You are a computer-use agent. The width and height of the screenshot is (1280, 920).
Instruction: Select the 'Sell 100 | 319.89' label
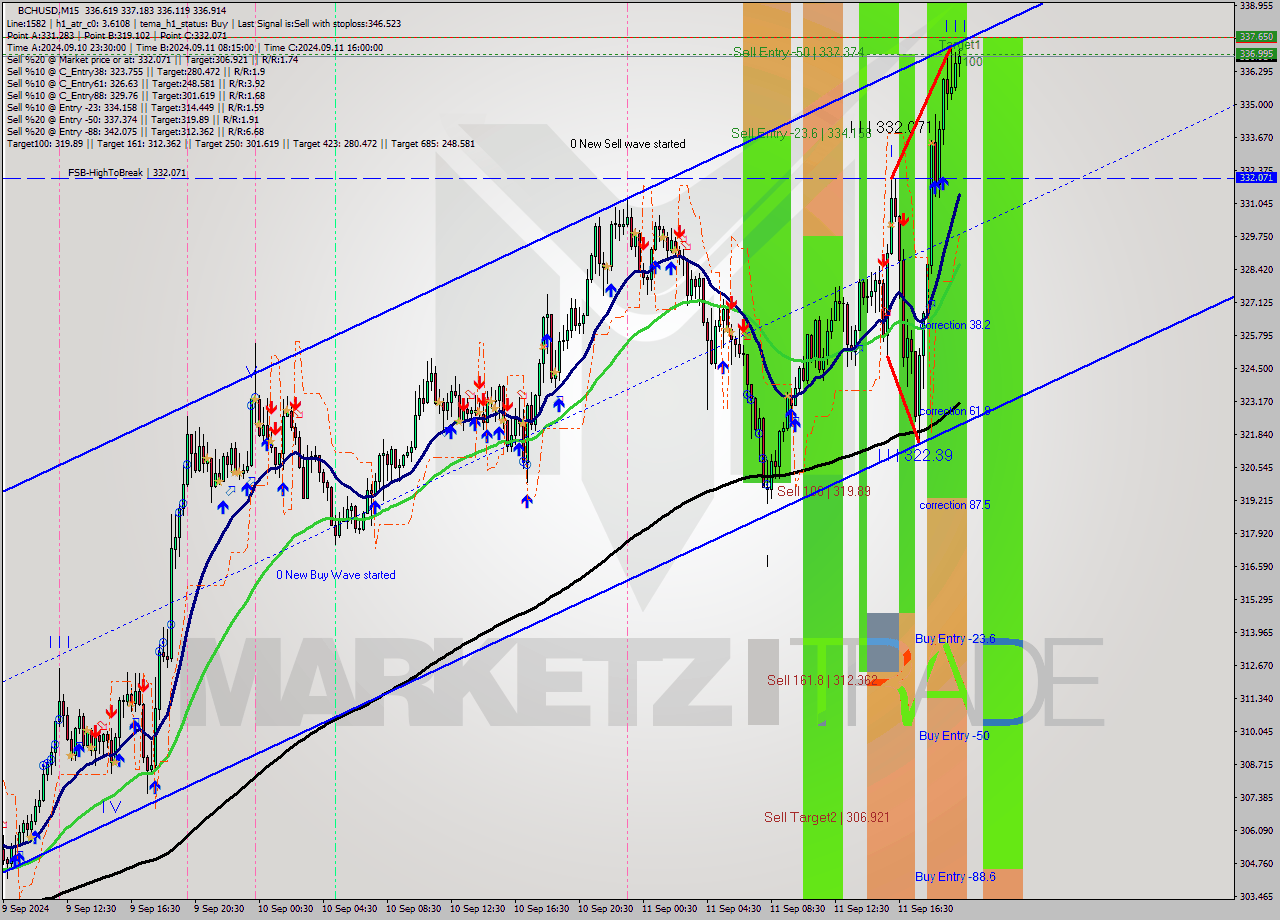(824, 491)
